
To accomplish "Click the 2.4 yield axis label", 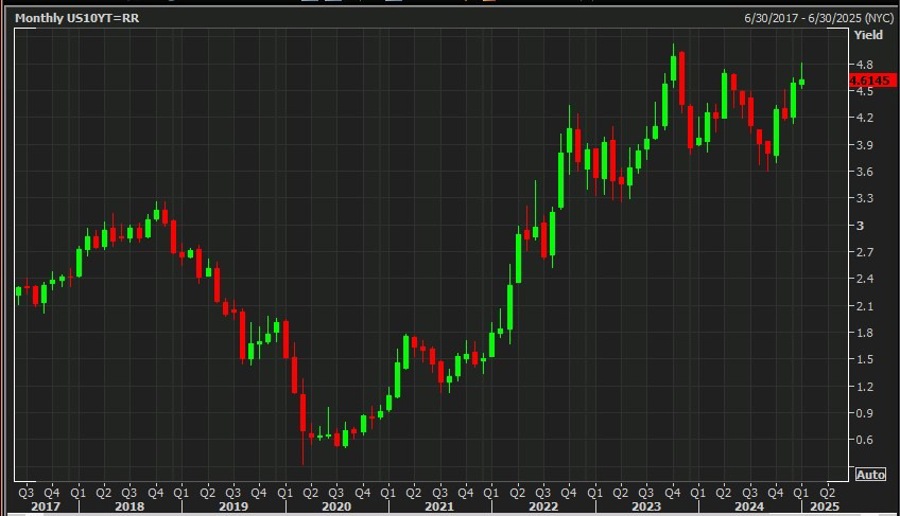I will (x=864, y=279).
